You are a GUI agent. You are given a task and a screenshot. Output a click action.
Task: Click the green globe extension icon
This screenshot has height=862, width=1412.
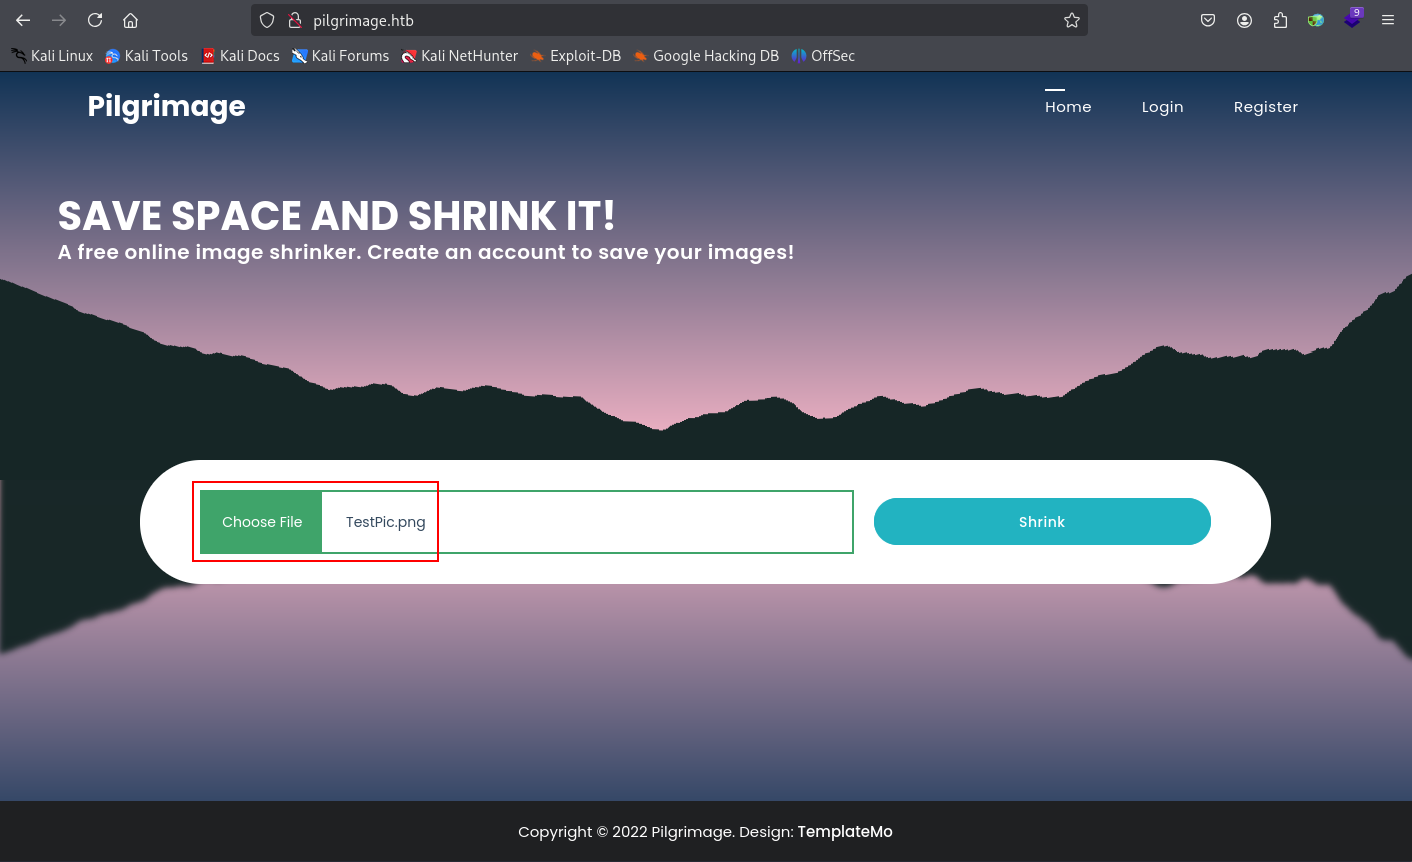click(1316, 20)
